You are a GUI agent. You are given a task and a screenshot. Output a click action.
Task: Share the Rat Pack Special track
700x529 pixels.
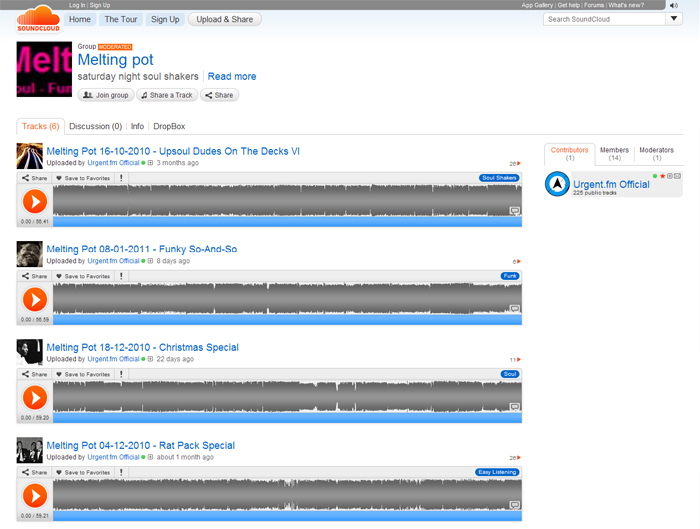[34, 472]
